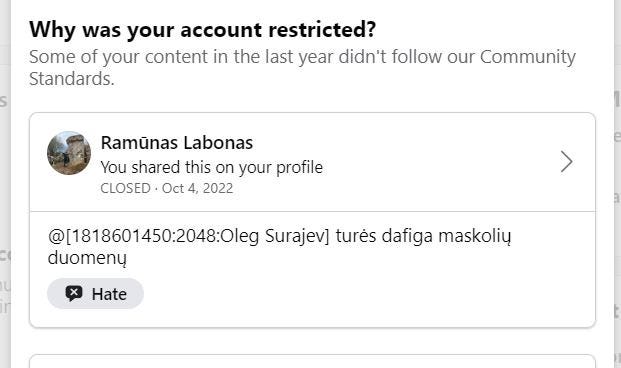Click dimmed background right of dialog
The width and height of the screenshot is (621, 368).
pyautogui.click(x=617, y=184)
